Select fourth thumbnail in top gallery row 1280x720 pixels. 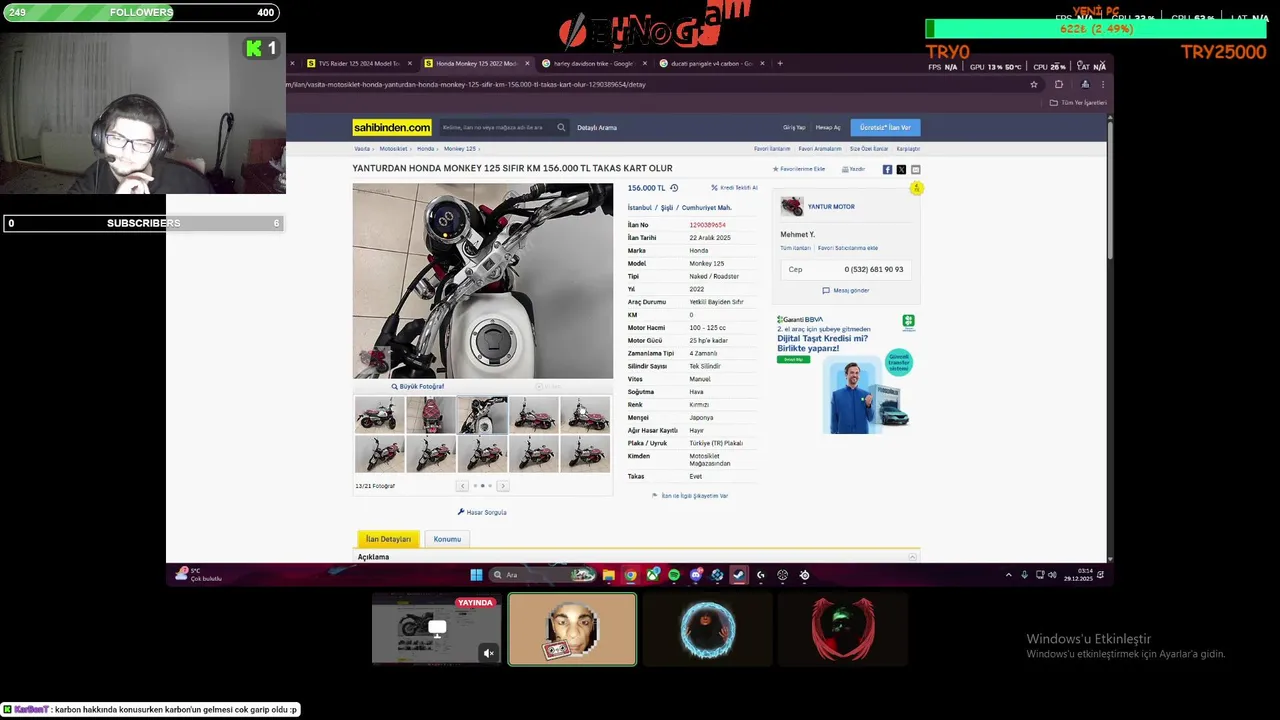[x=533, y=415]
